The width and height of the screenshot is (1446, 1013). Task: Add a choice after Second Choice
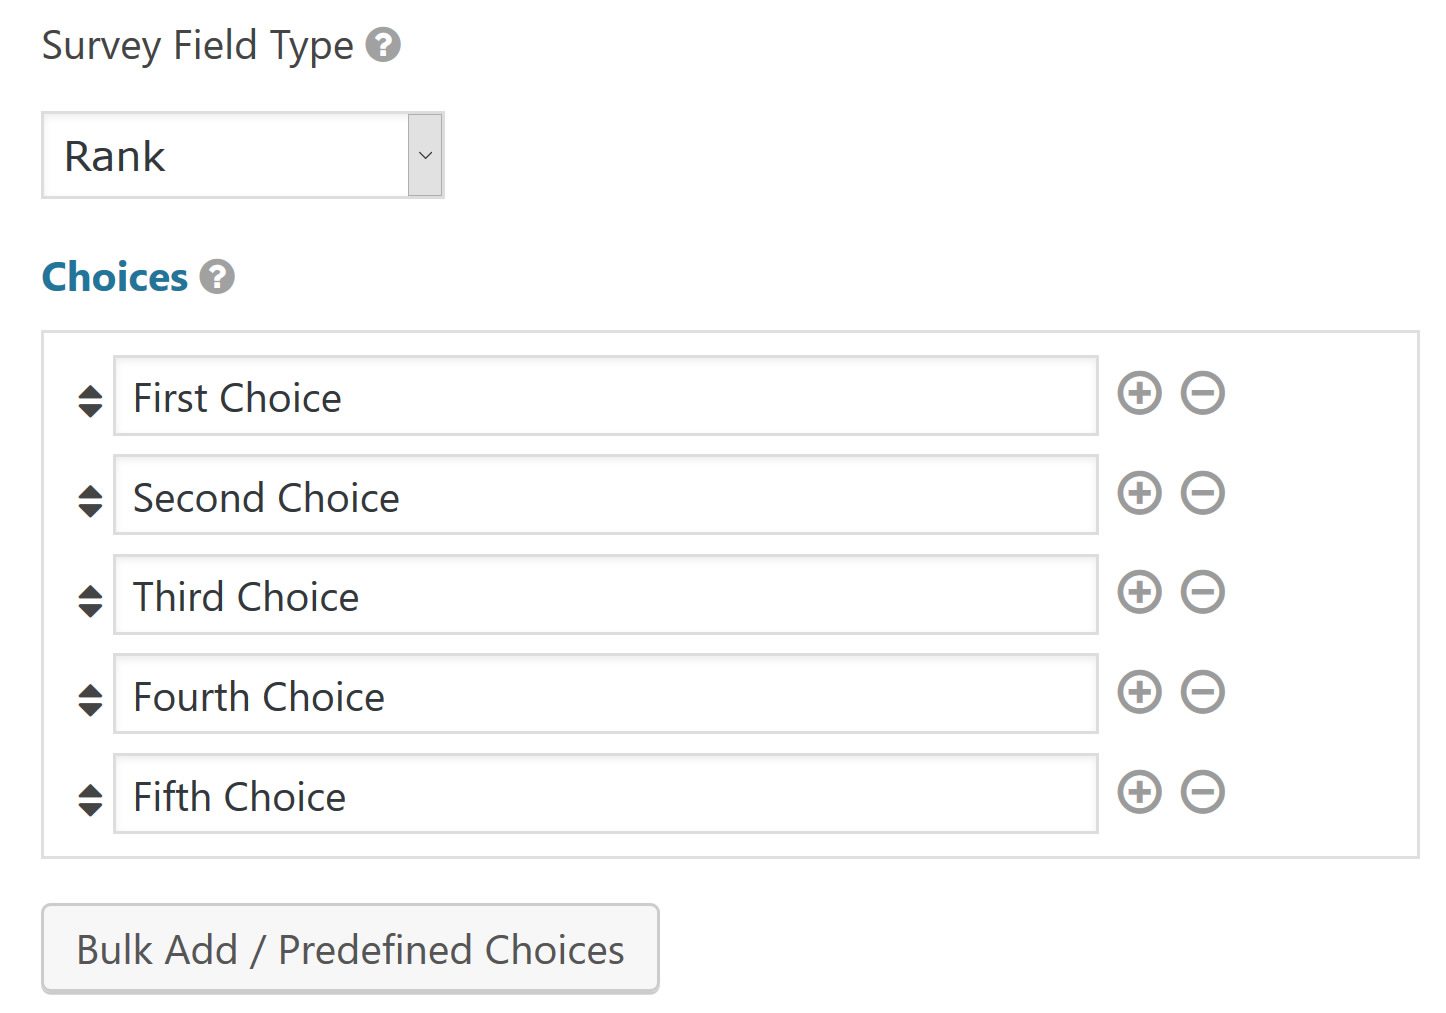[x=1139, y=493]
